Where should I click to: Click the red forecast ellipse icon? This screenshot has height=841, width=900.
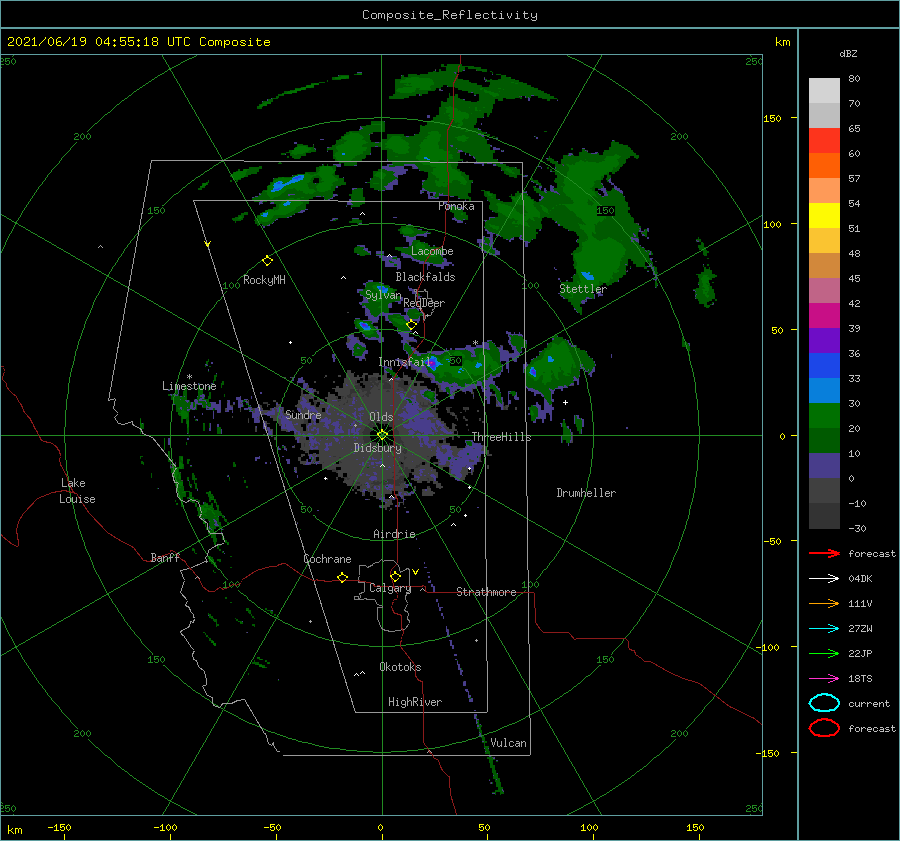pos(824,728)
